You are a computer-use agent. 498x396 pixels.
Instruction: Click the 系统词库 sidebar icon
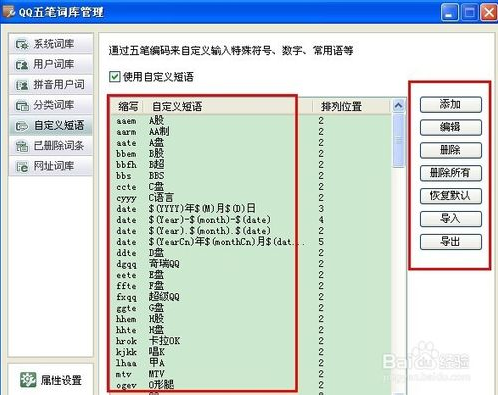22,44
